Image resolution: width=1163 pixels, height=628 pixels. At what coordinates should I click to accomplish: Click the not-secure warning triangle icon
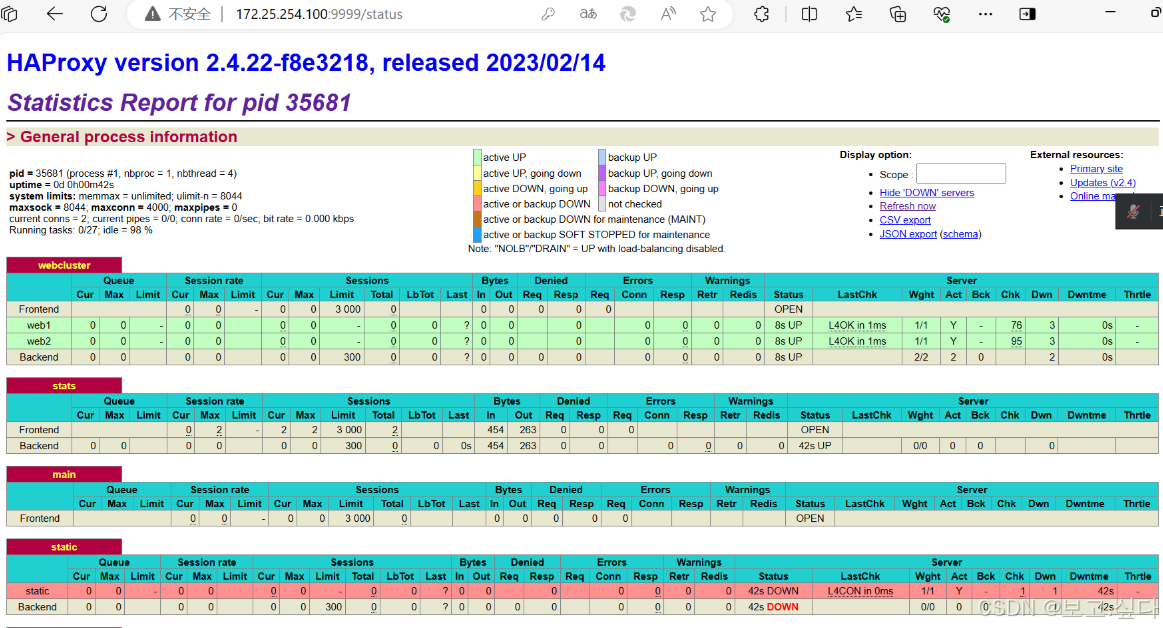point(153,14)
